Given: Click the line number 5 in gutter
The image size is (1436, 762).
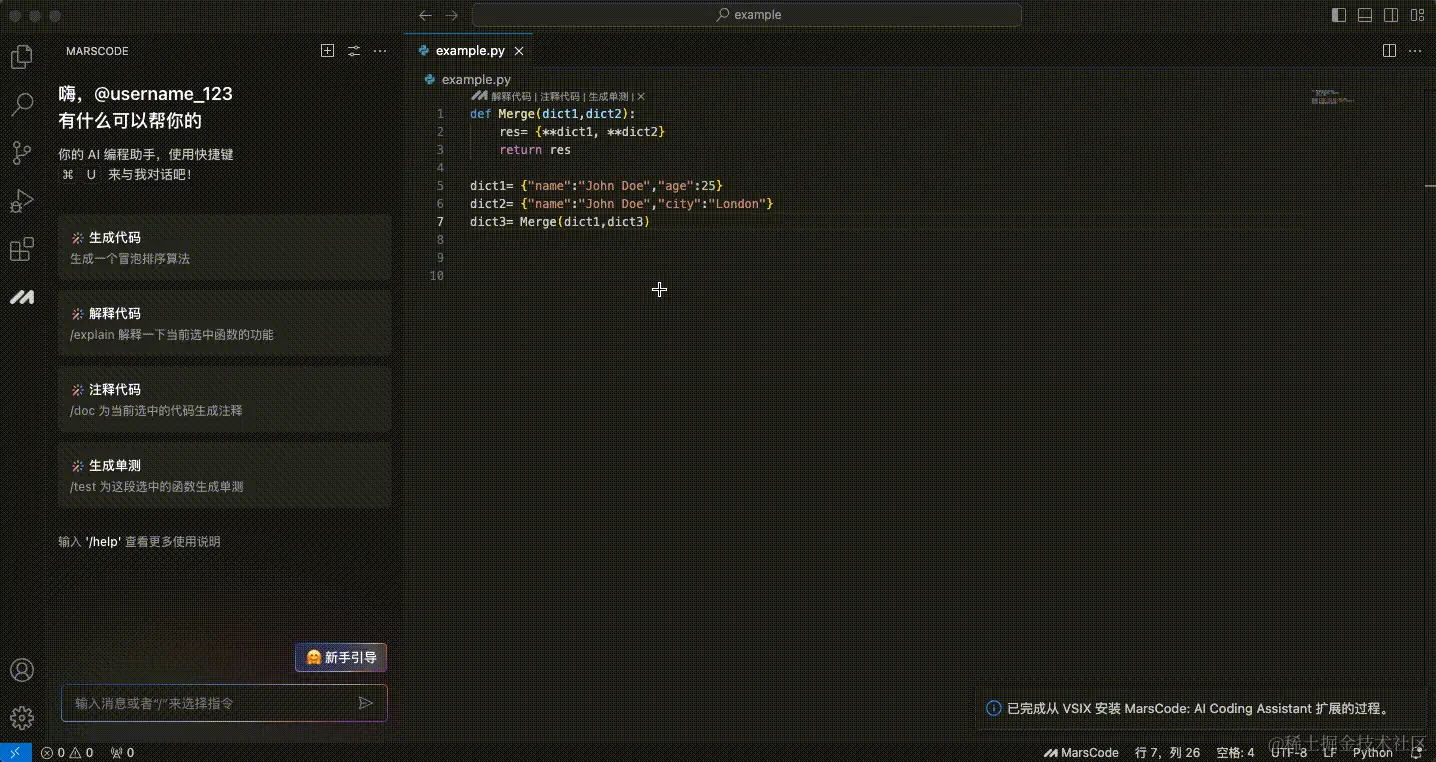Looking at the screenshot, I should (440, 186).
